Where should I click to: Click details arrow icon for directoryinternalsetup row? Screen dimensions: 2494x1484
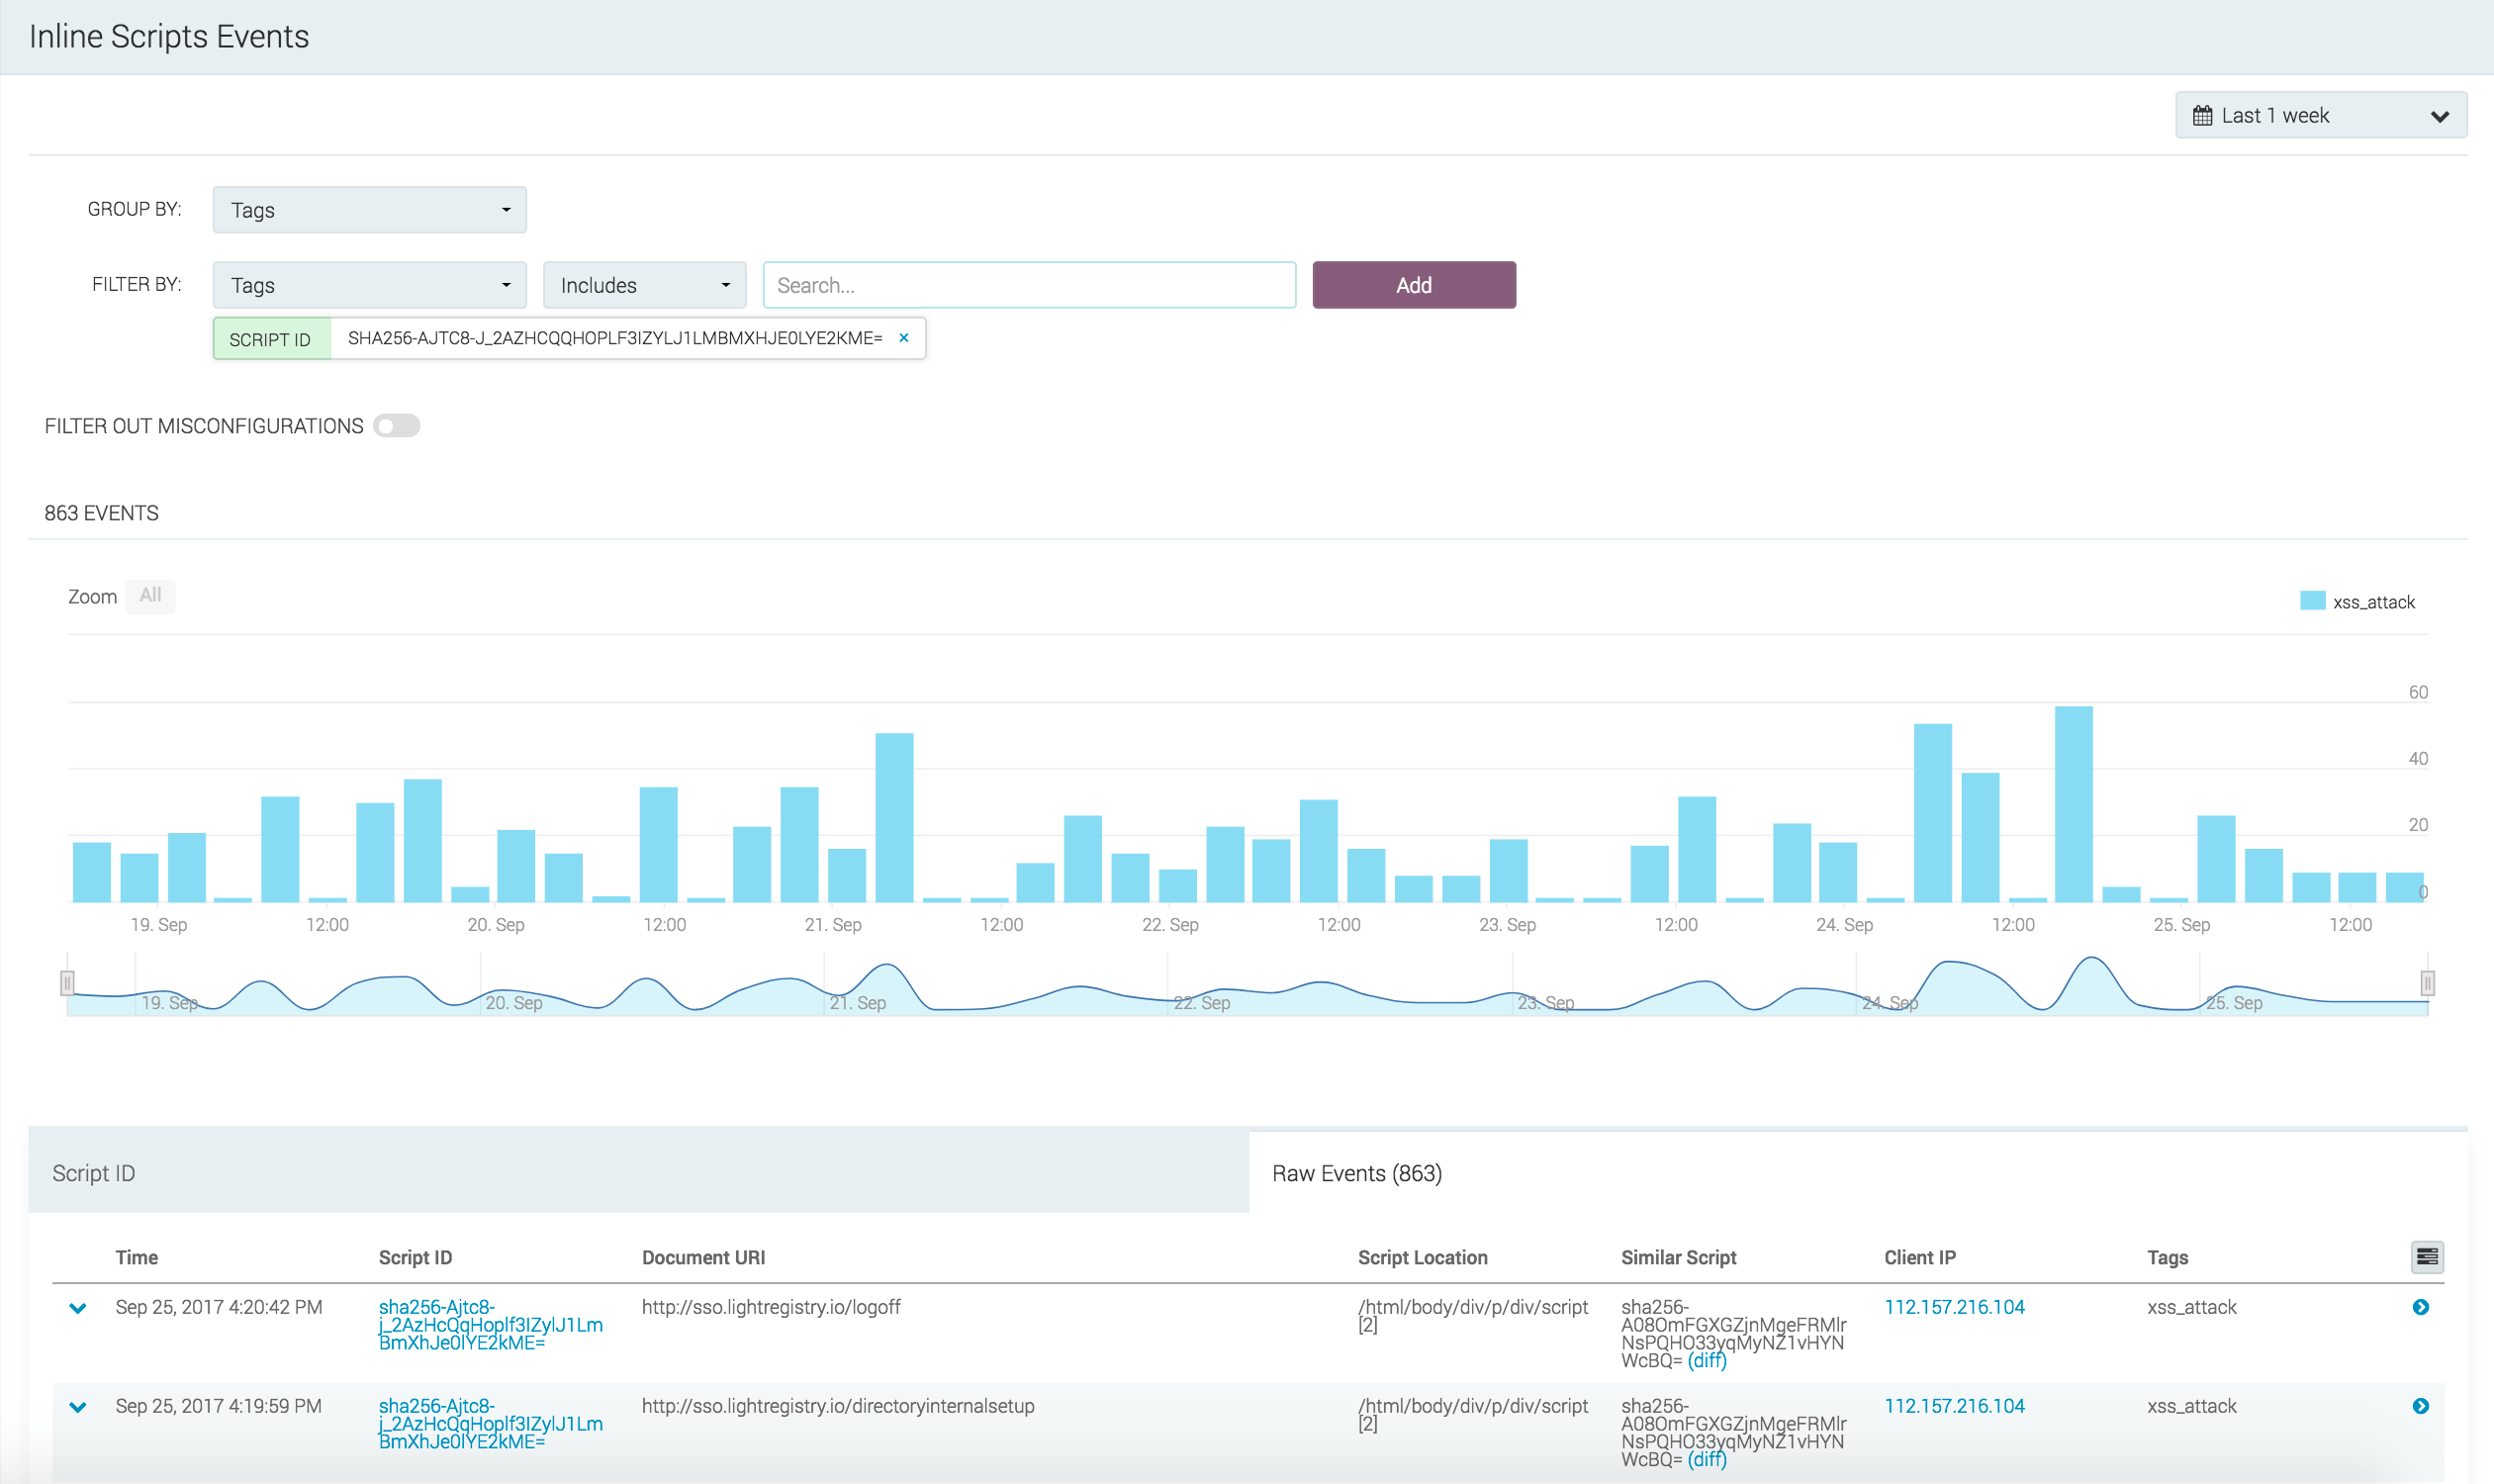tap(2420, 1406)
